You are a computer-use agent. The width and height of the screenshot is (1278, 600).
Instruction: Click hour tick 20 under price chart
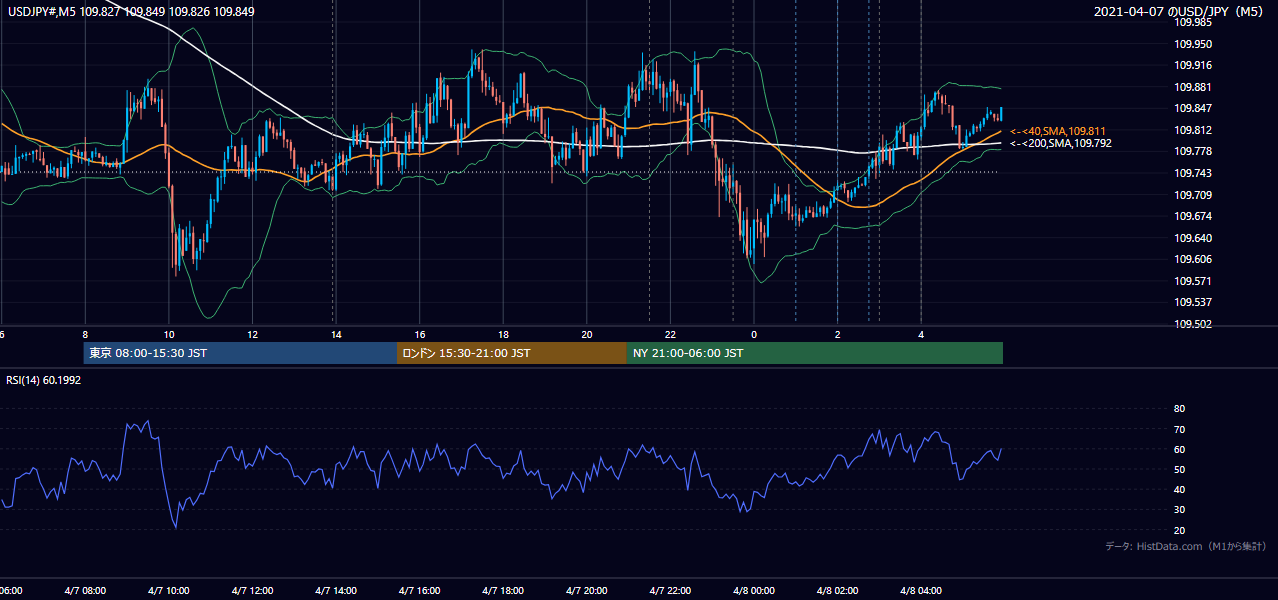[x=587, y=335]
